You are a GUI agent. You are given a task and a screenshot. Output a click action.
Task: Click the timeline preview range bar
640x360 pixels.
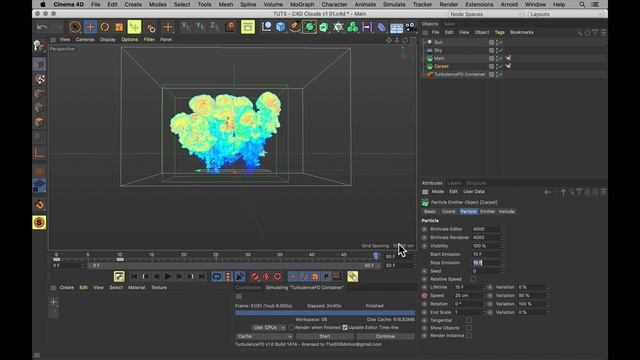234,265
